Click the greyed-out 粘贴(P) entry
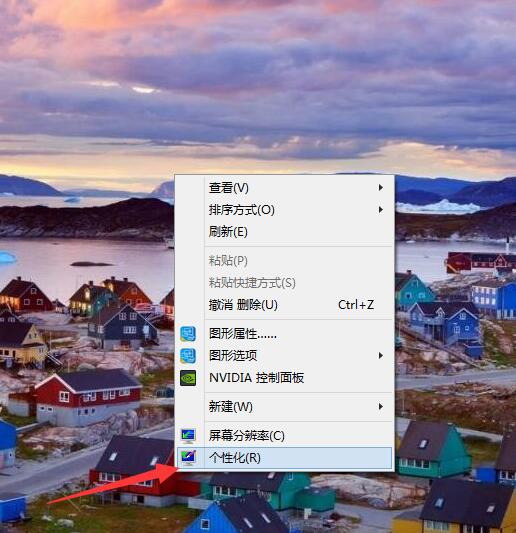Image resolution: width=516 pixels, height=533 pixels. point(284,261)
